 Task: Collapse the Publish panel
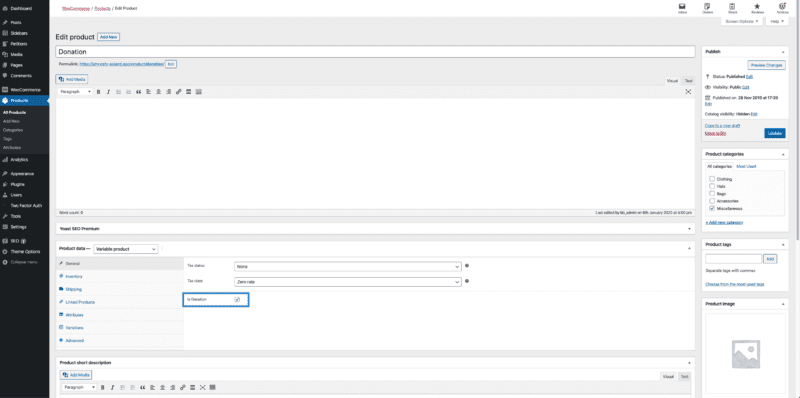[x=783, y=52]
